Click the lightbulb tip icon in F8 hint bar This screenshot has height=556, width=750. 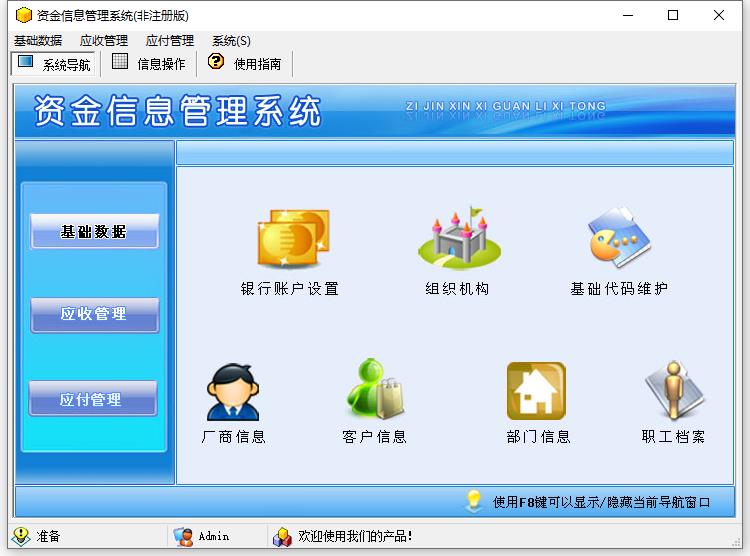coord(474,501)
